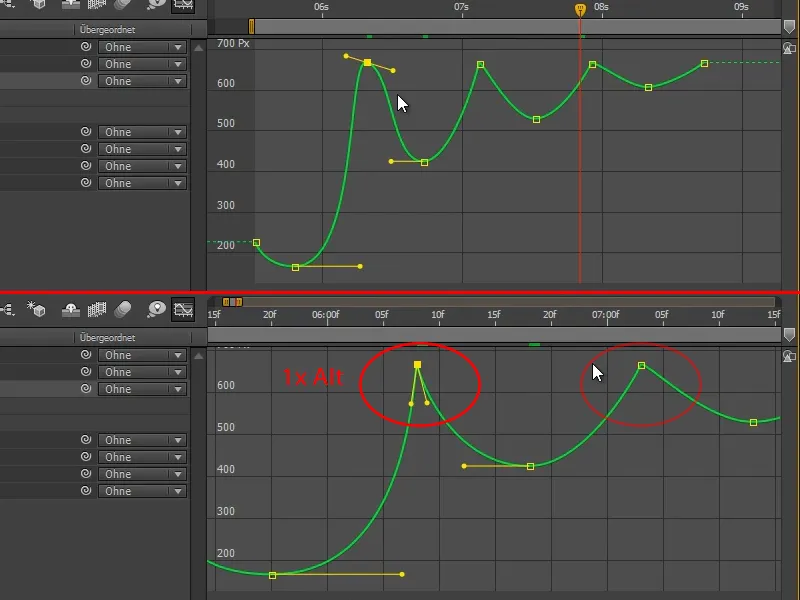Viewport: 800px width, 600px height.
Task: Open the first Ohne parent dropdown in upper panel
Action: [x=140, y=46]
